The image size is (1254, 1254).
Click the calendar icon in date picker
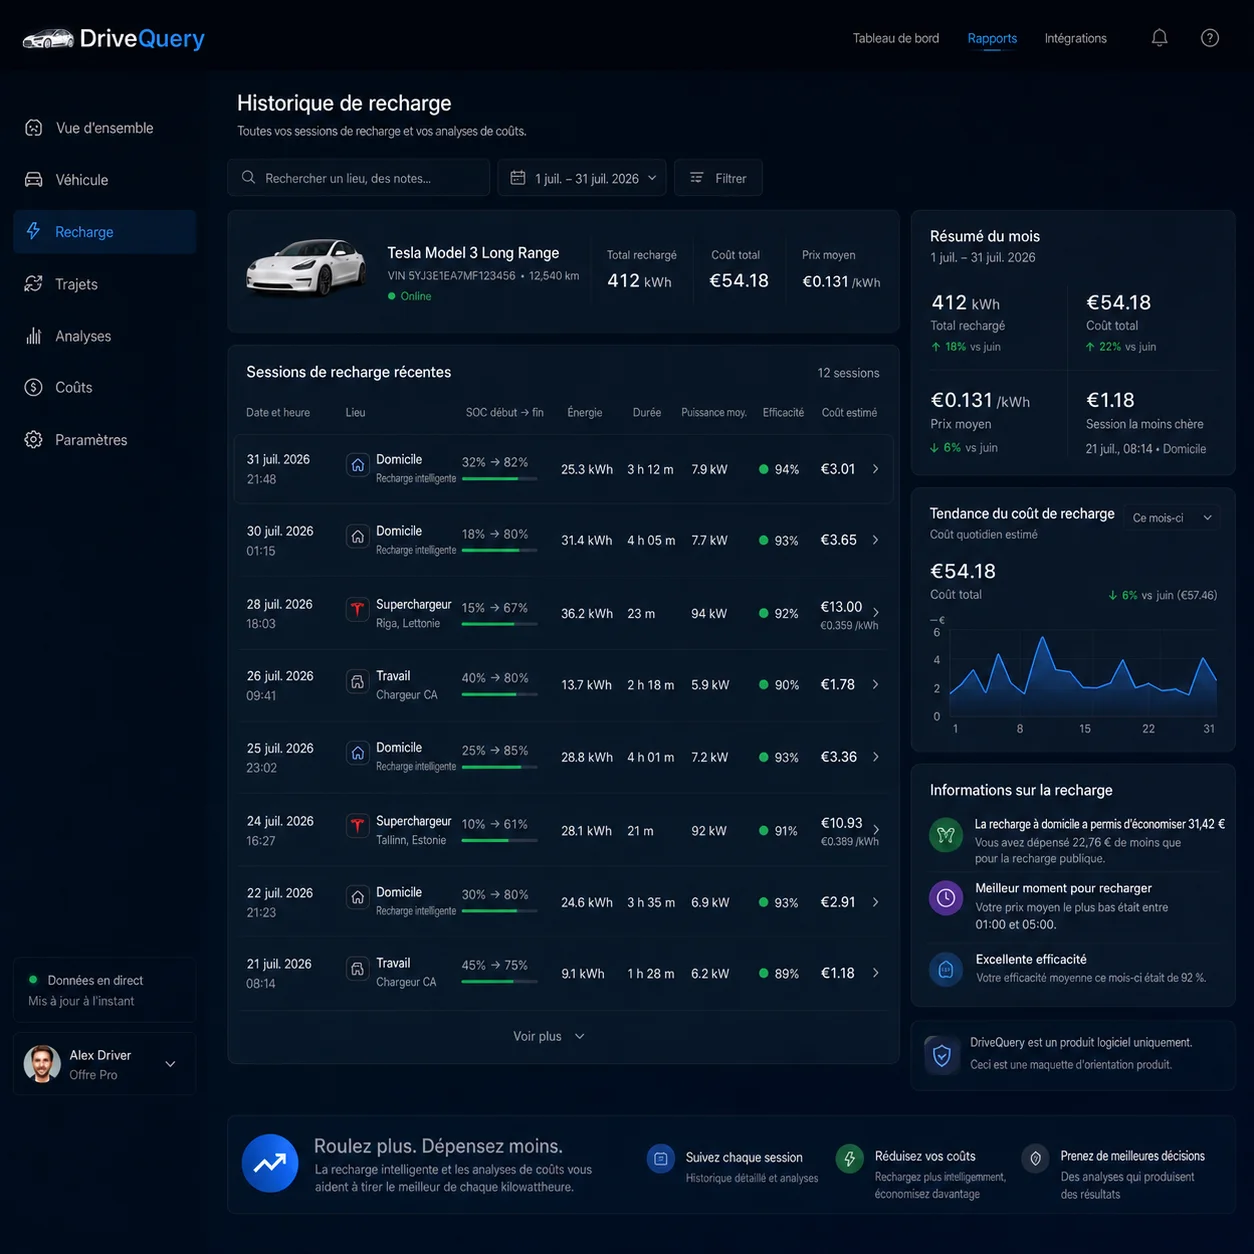coord(518,178)
